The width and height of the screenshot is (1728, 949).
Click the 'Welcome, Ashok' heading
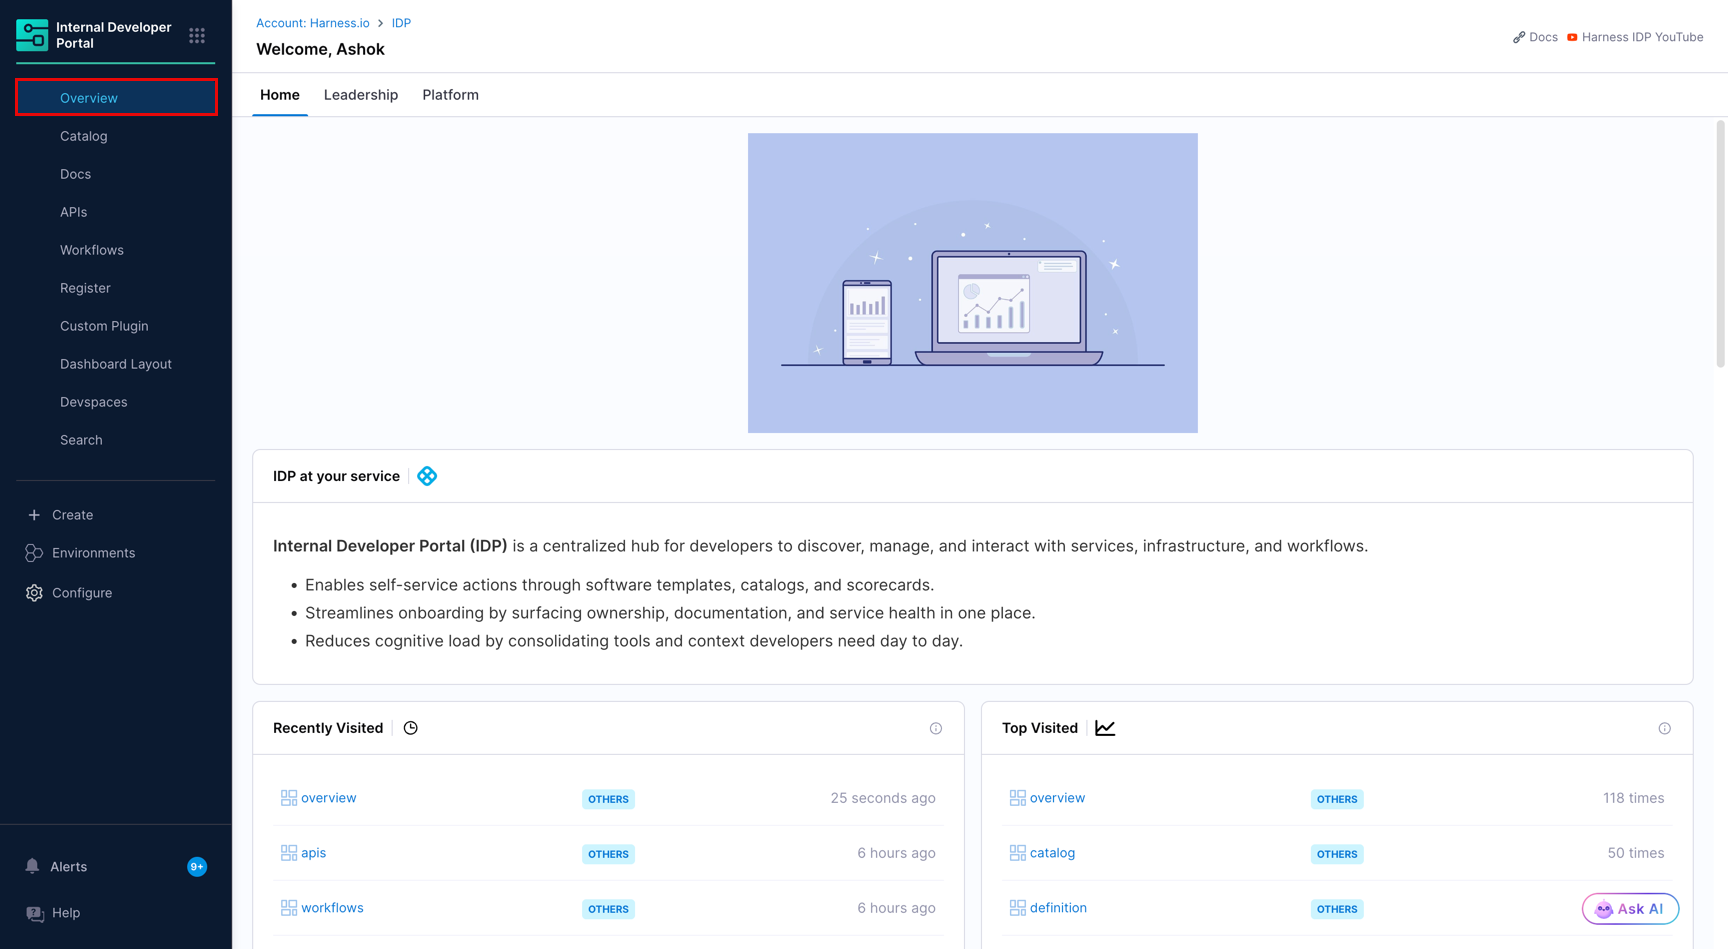pyautogui.click(x=320, y=49)
